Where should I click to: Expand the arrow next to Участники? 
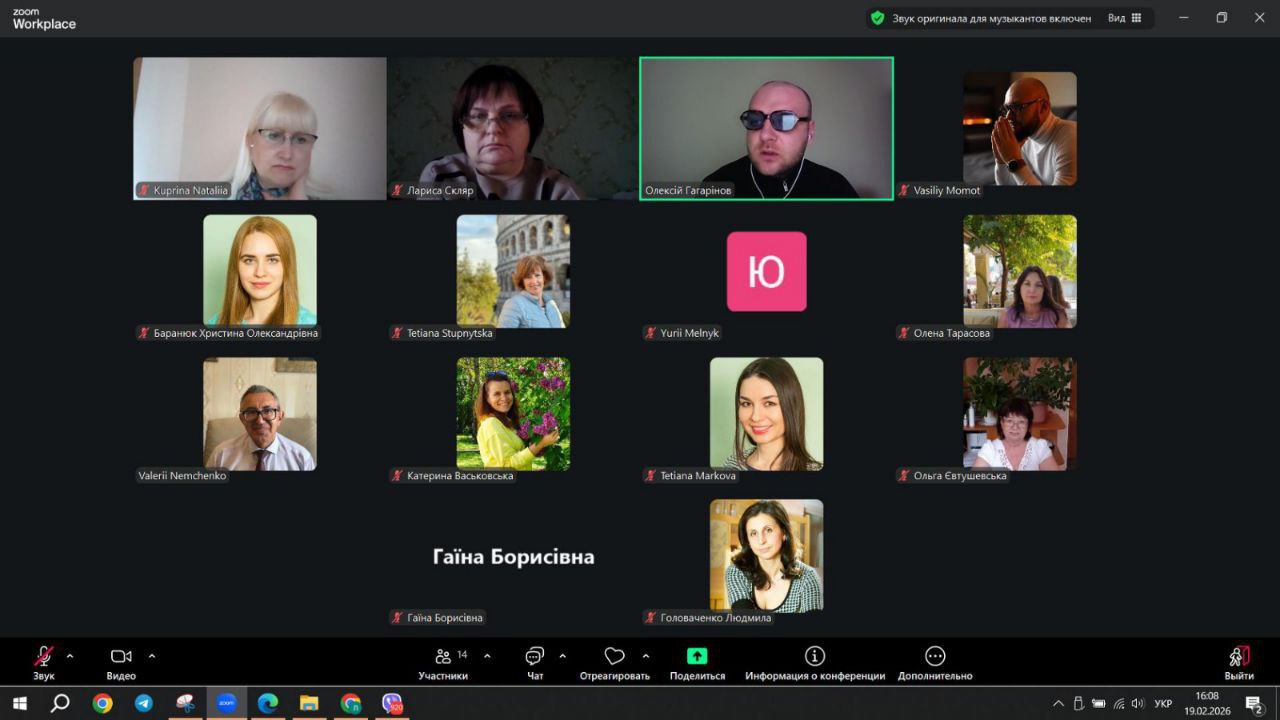tap(487, 656)
